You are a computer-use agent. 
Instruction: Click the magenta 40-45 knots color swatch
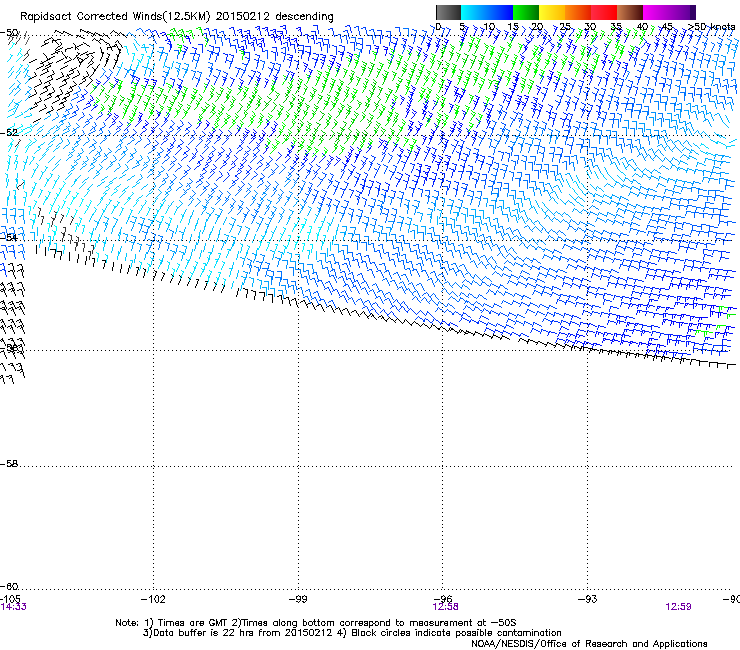coord(656,12)
